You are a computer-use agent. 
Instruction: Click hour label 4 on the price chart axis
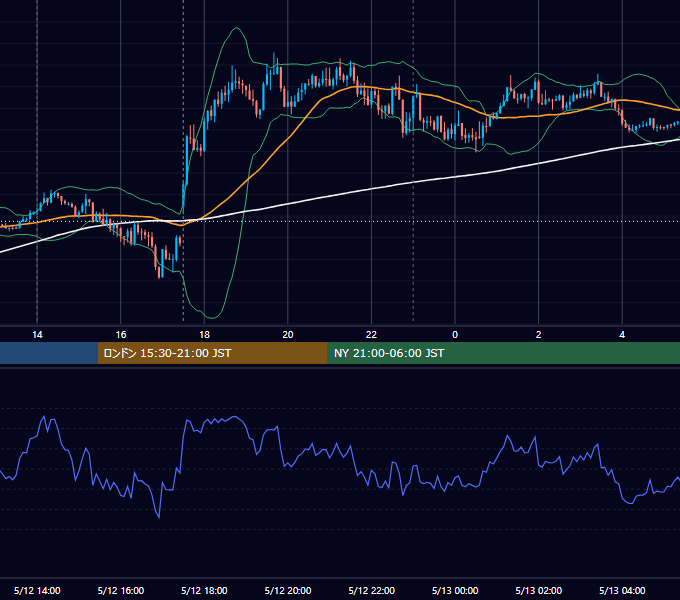coord(622,335)
